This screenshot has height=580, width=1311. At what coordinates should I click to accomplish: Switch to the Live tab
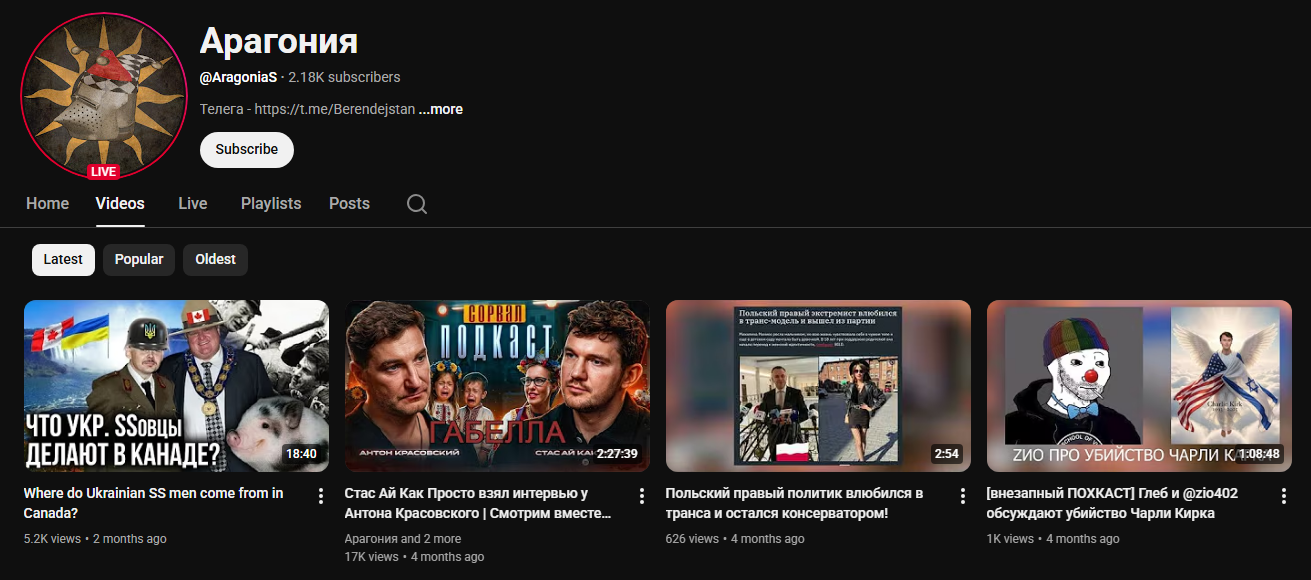193,203
